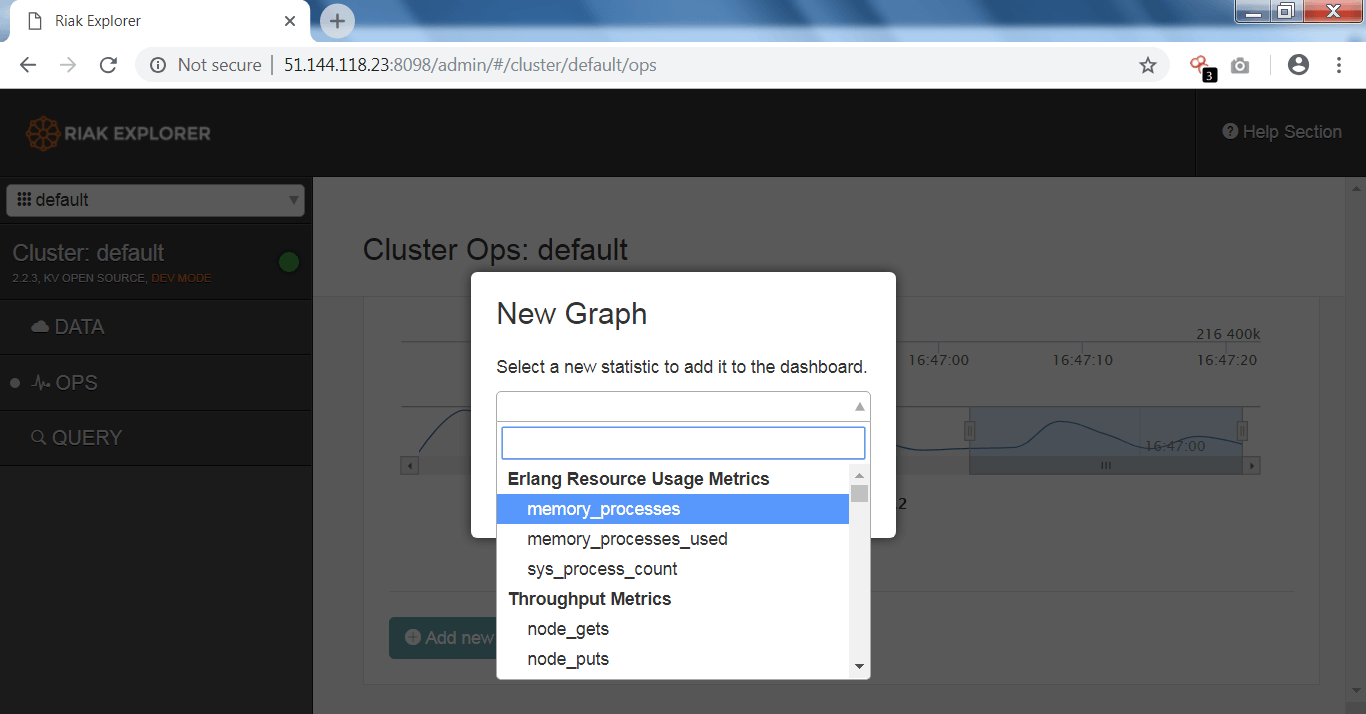Click the chart navigator scrollbar grip
Screen dimensions: 1366x714
coord(1106,465)
